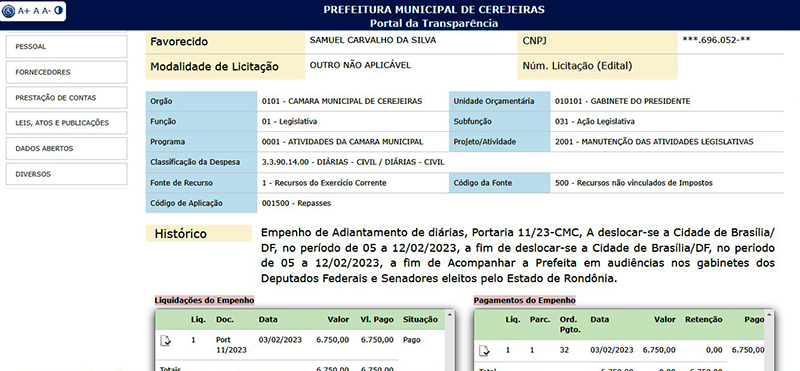Open the PESSOAL menu

pyautogui.click(x=66, y=46)
